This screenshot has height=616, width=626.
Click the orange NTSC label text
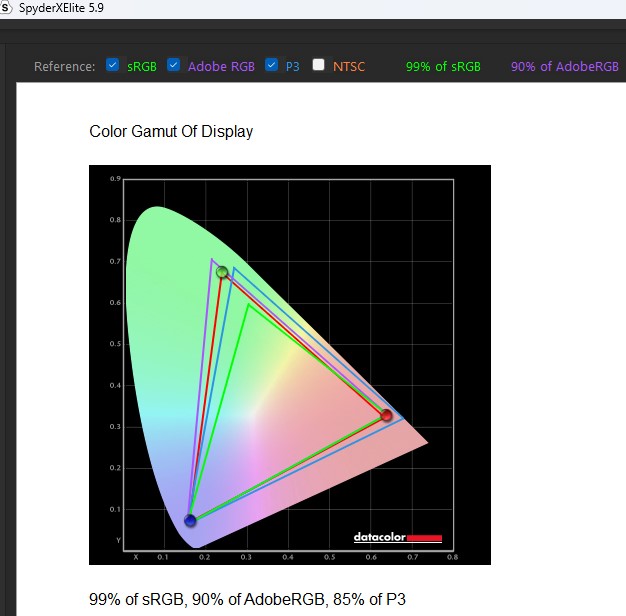349,67
